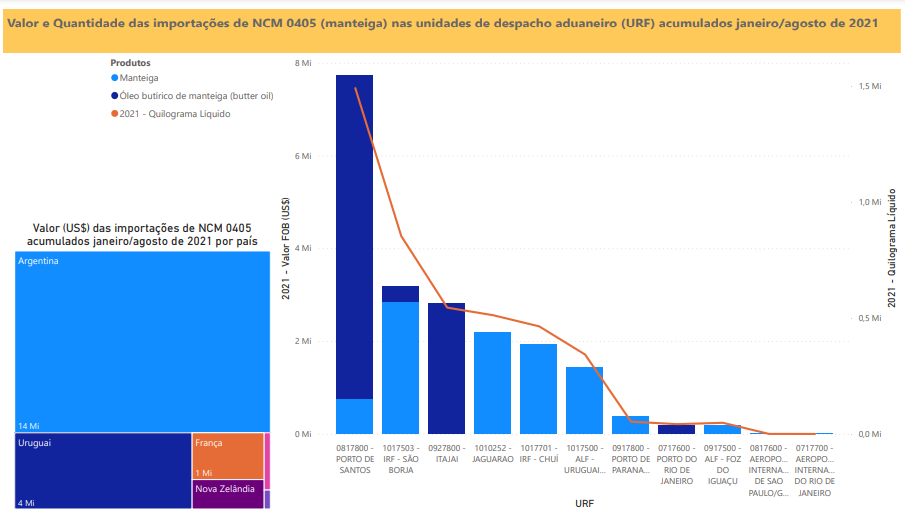Click the right 2021 - Quilograma Líquido axis title
This screenshot has height=530, width=905.
click(892, 248)
